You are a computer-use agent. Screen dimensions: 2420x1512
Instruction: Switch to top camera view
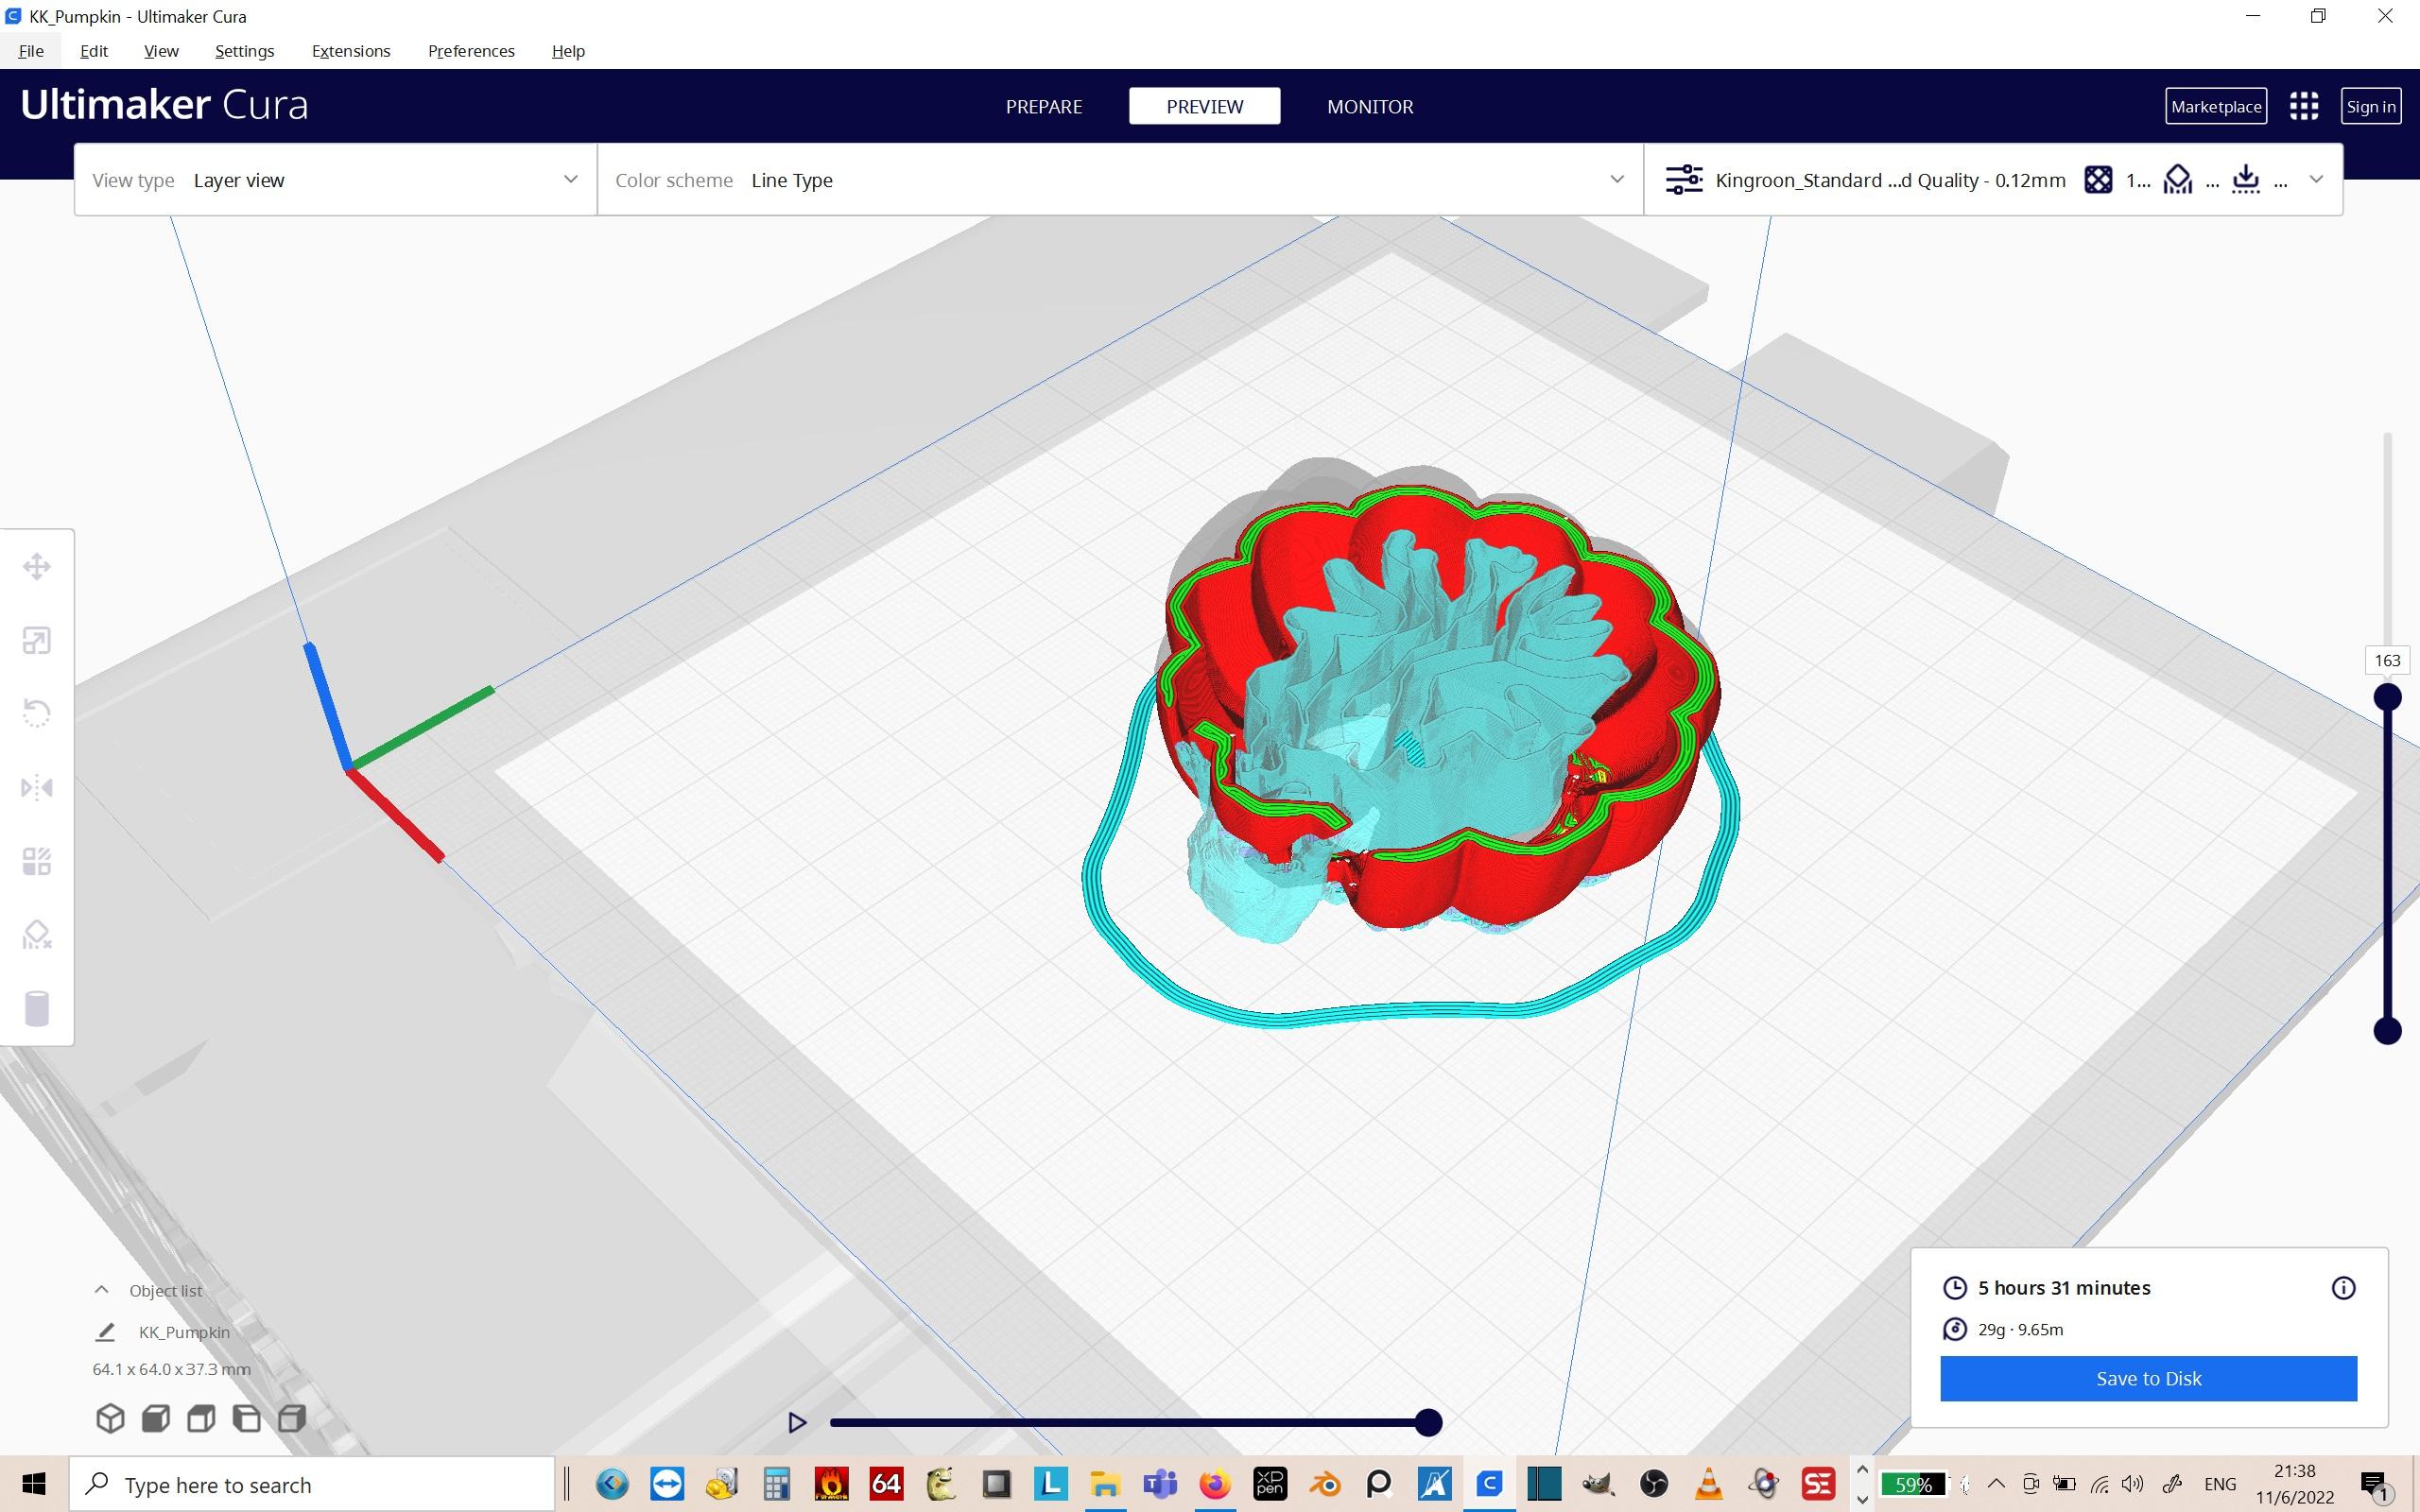(x=201, y=1418)
